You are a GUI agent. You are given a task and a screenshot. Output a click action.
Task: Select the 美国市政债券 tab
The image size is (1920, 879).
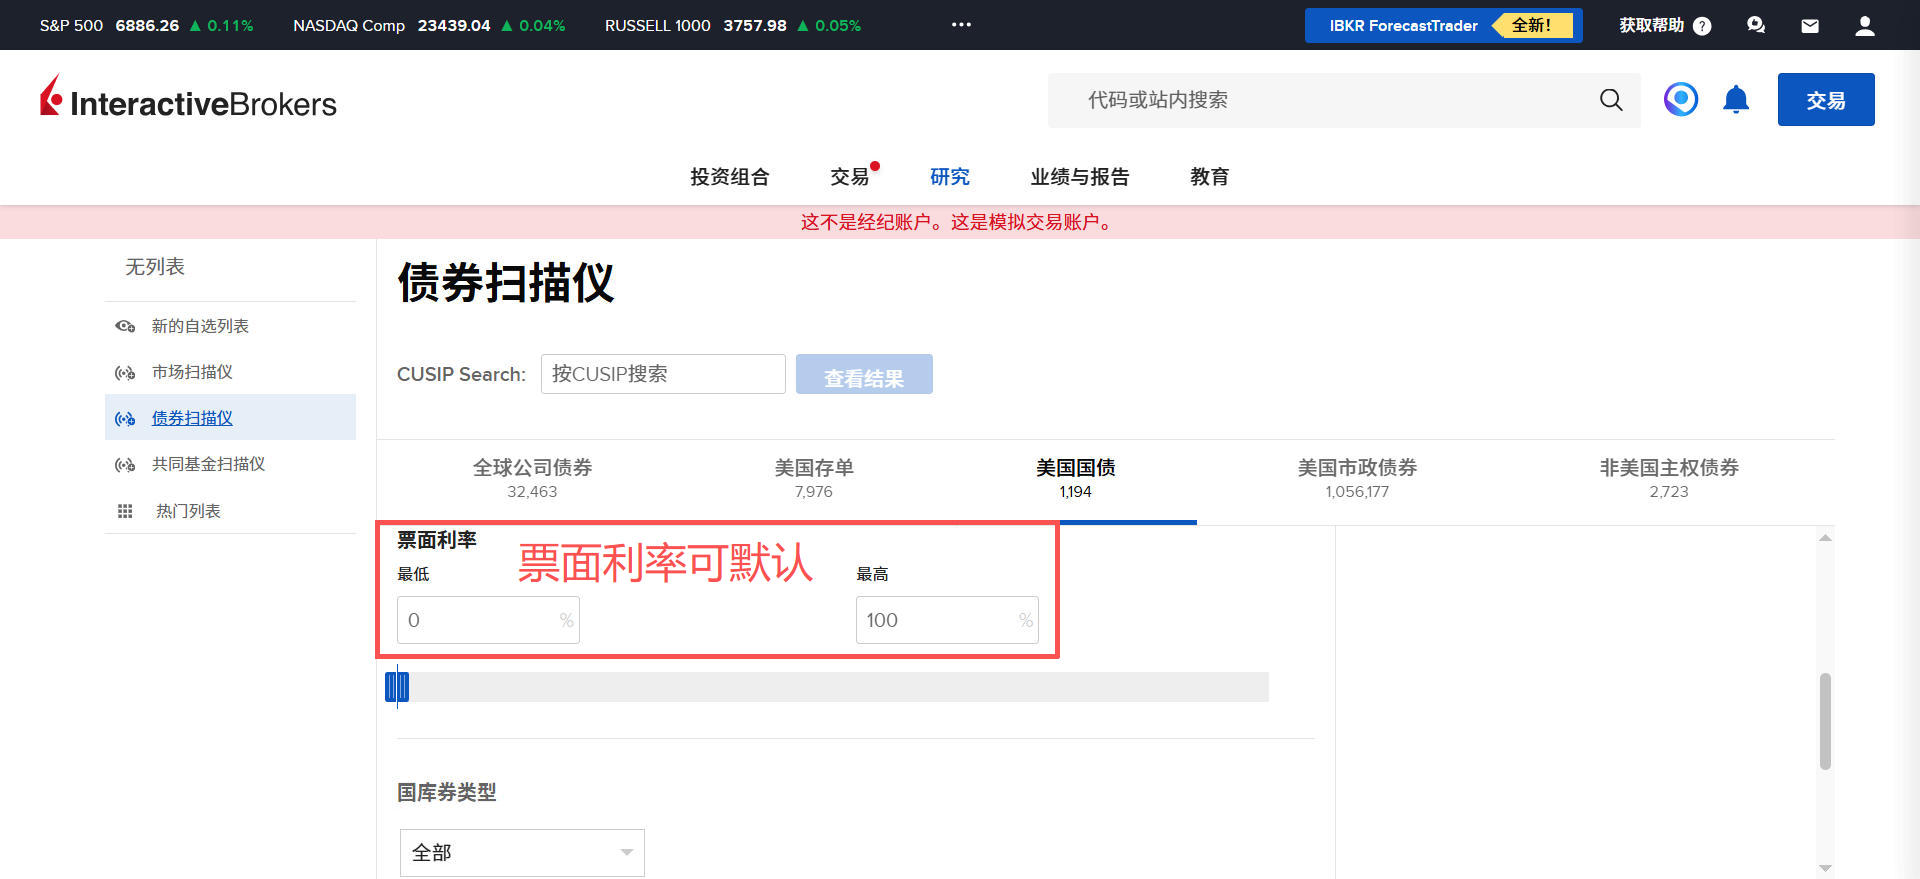1357,478
